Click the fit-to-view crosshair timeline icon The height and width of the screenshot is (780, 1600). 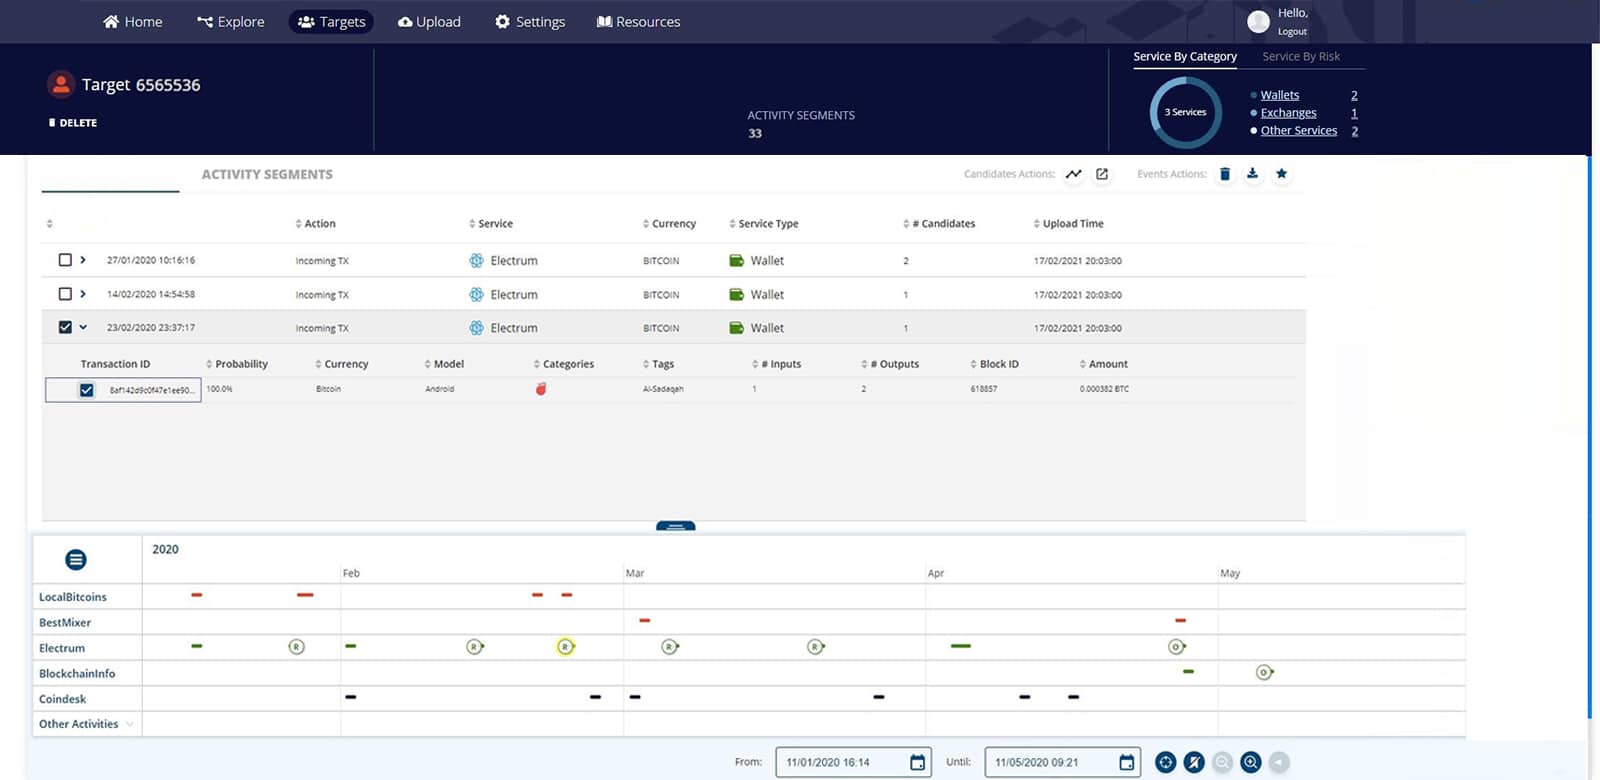(1165, 762)
